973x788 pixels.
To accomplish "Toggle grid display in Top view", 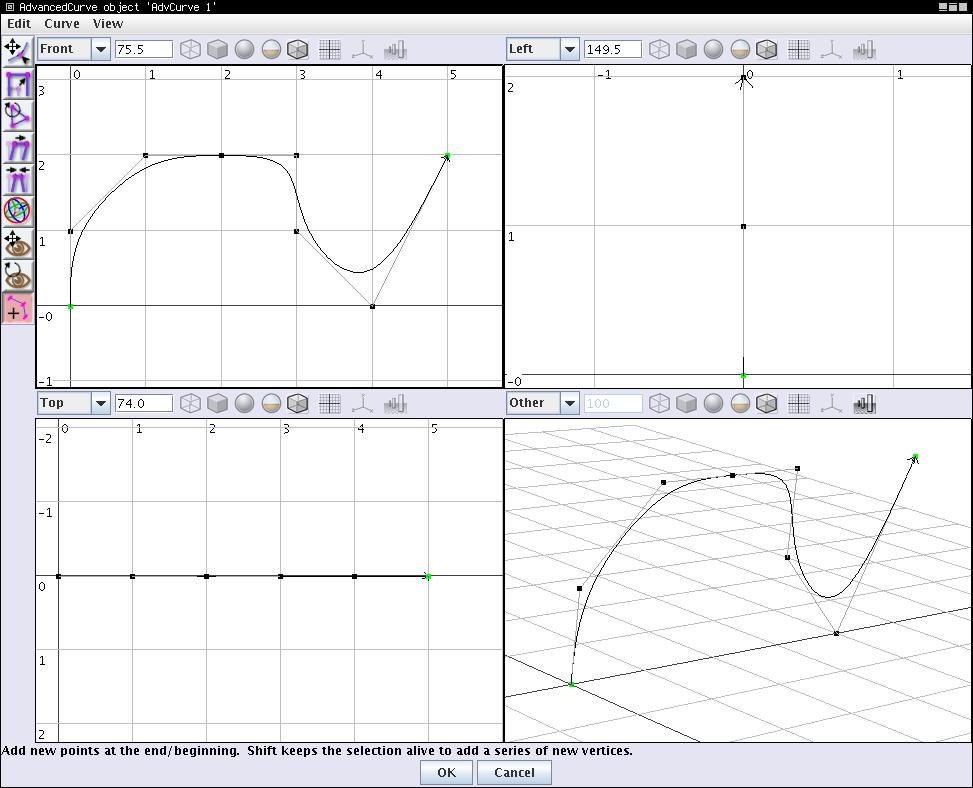I will coord(330,404).
